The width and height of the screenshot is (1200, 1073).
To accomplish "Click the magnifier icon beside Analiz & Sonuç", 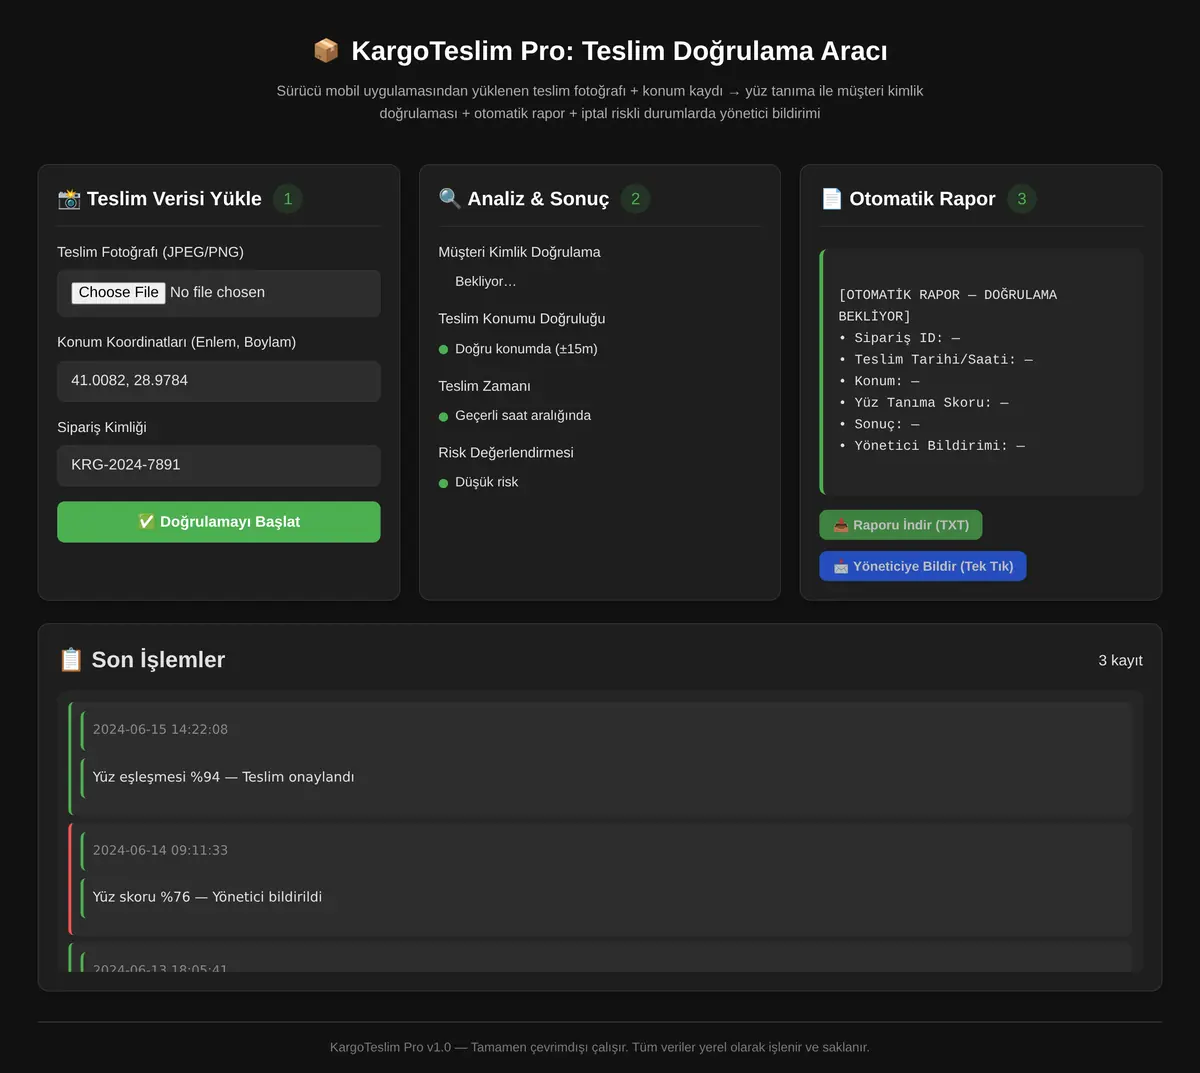I will 450,199.
